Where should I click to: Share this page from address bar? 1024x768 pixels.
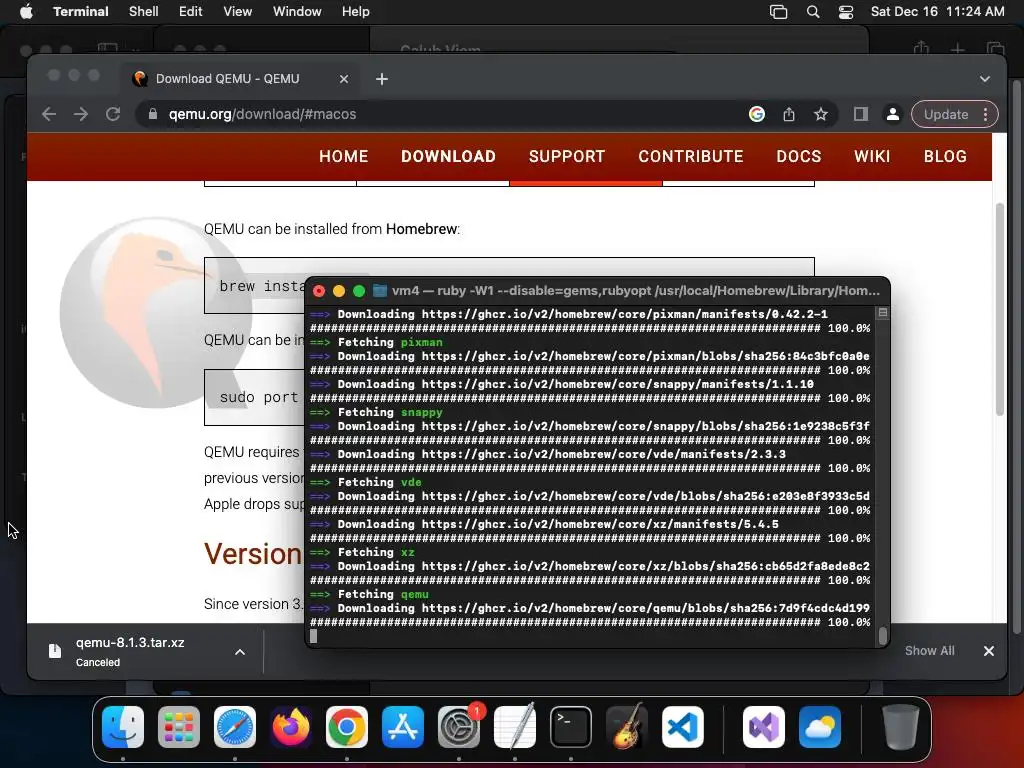(x=789, y=114)
